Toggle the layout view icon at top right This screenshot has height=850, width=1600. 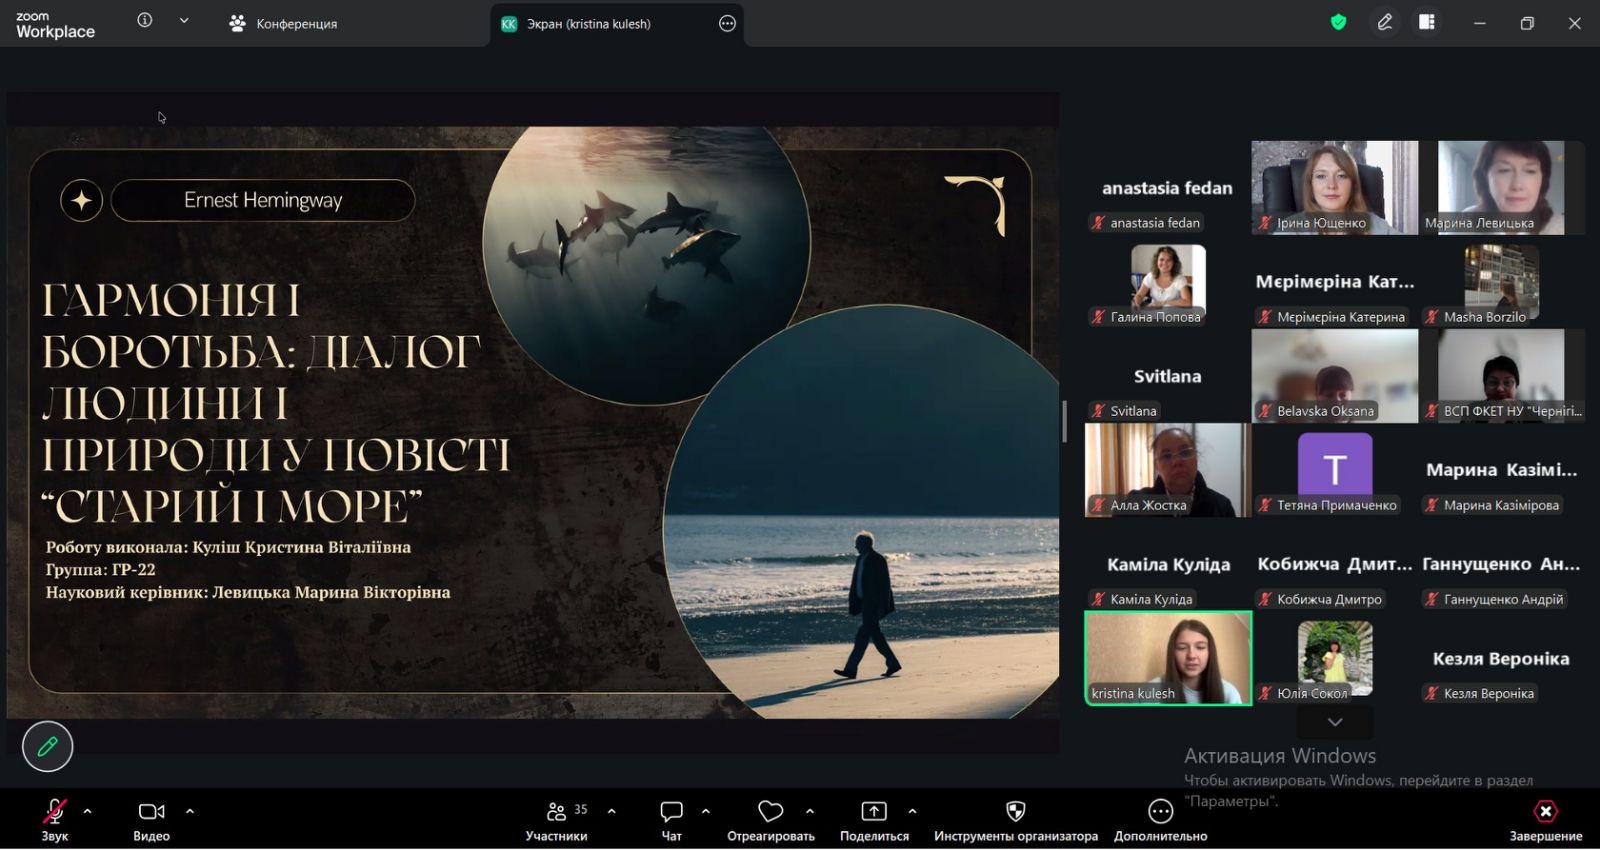tap(1427, 22)
